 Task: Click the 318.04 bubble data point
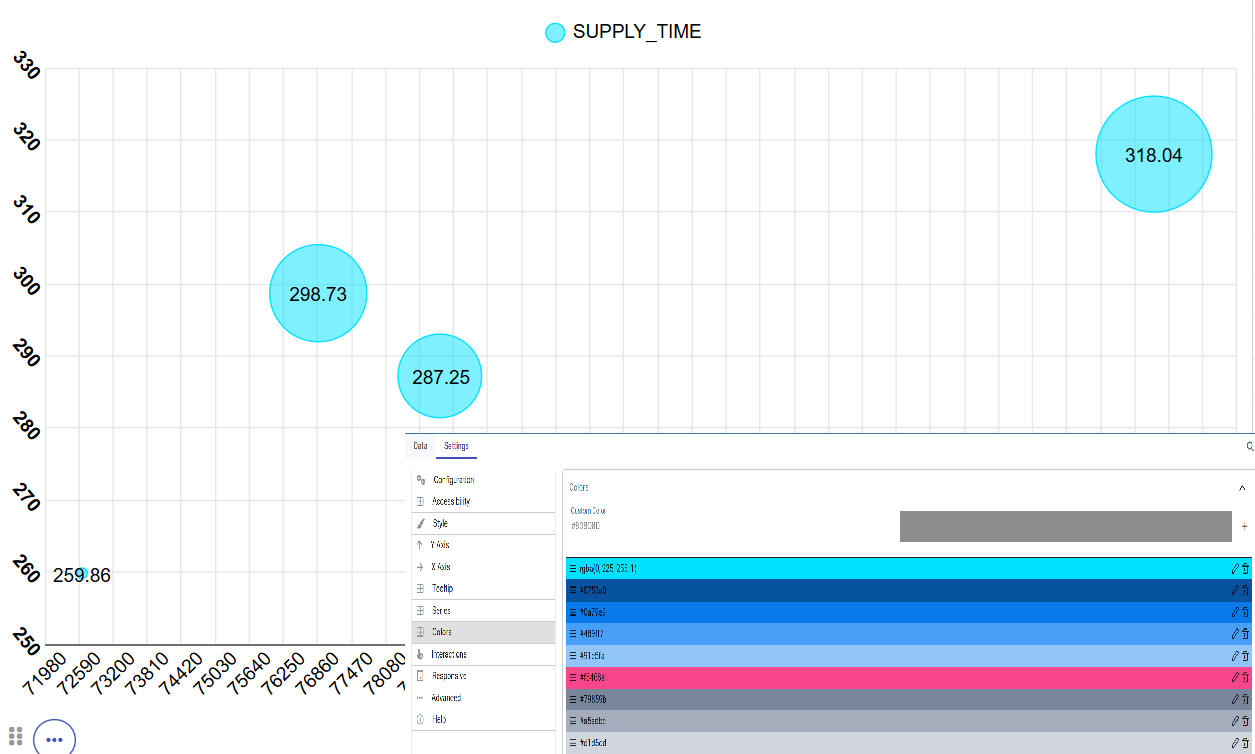pyautogui.click(x=1153, y=155)
